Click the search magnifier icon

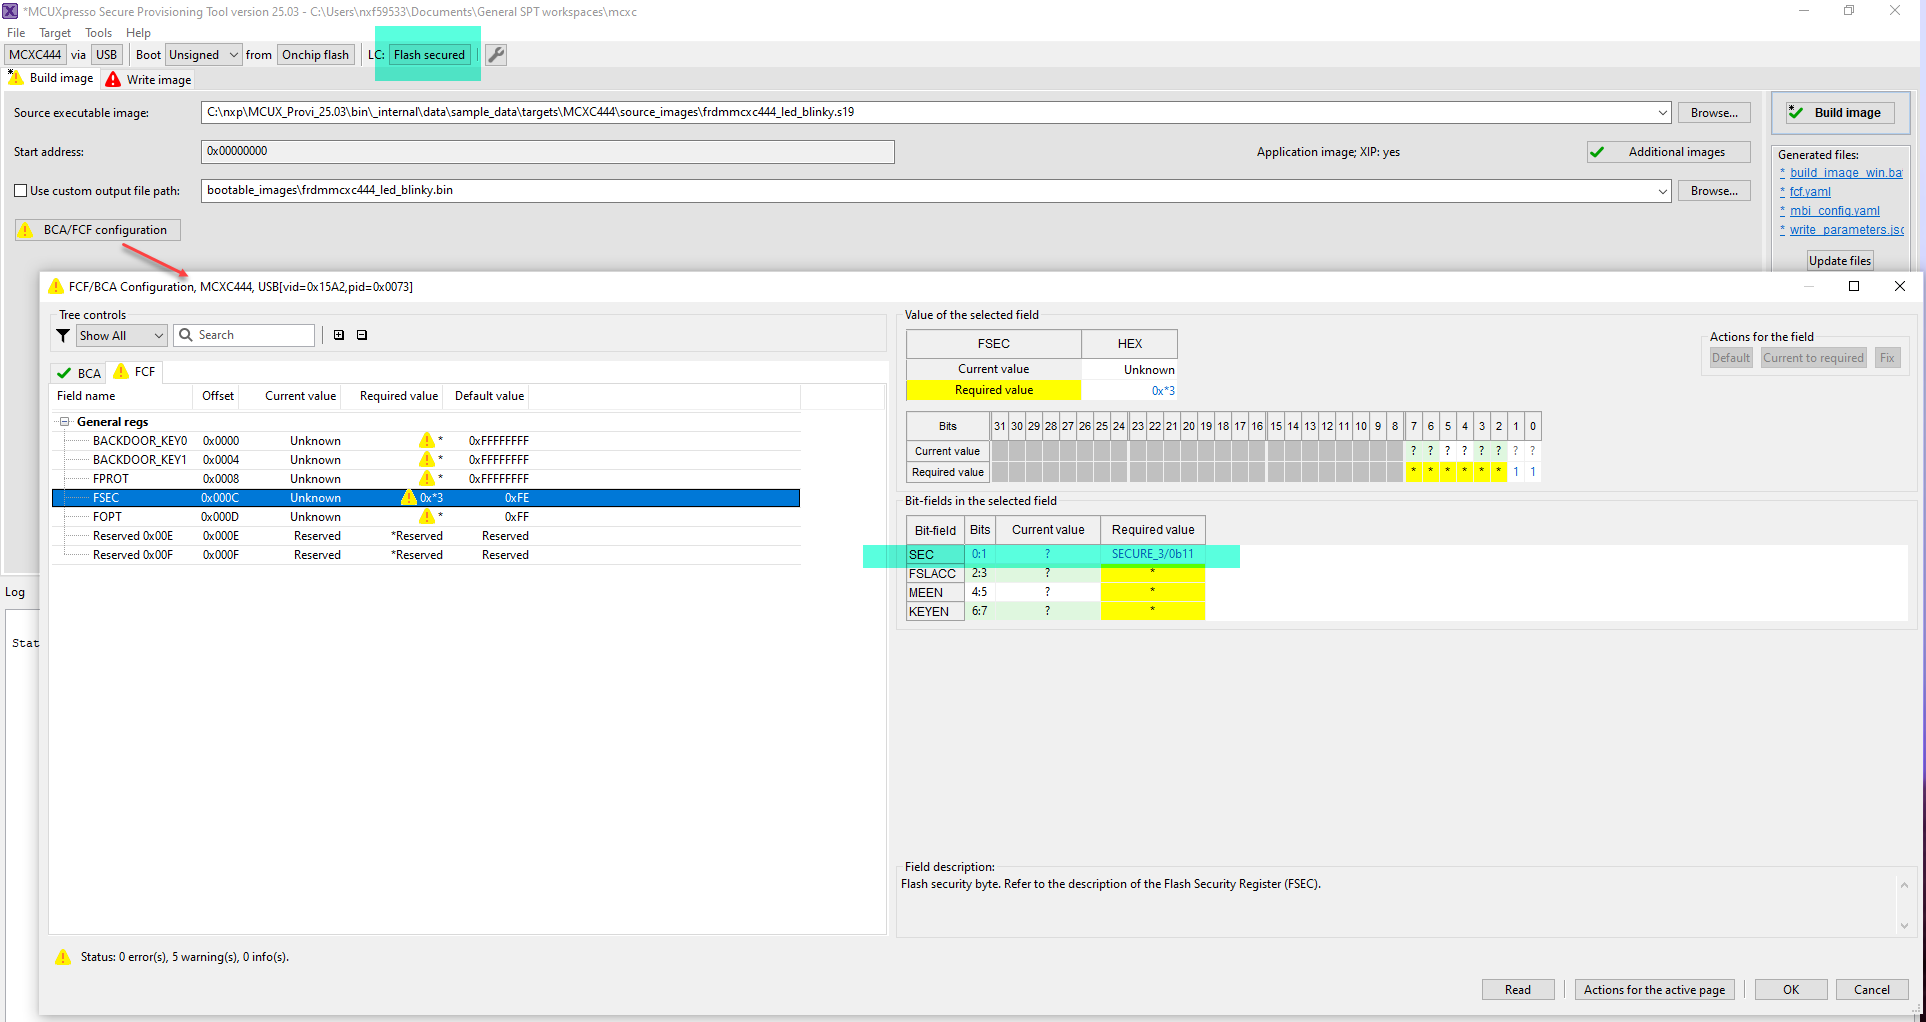tap(185, 335)
